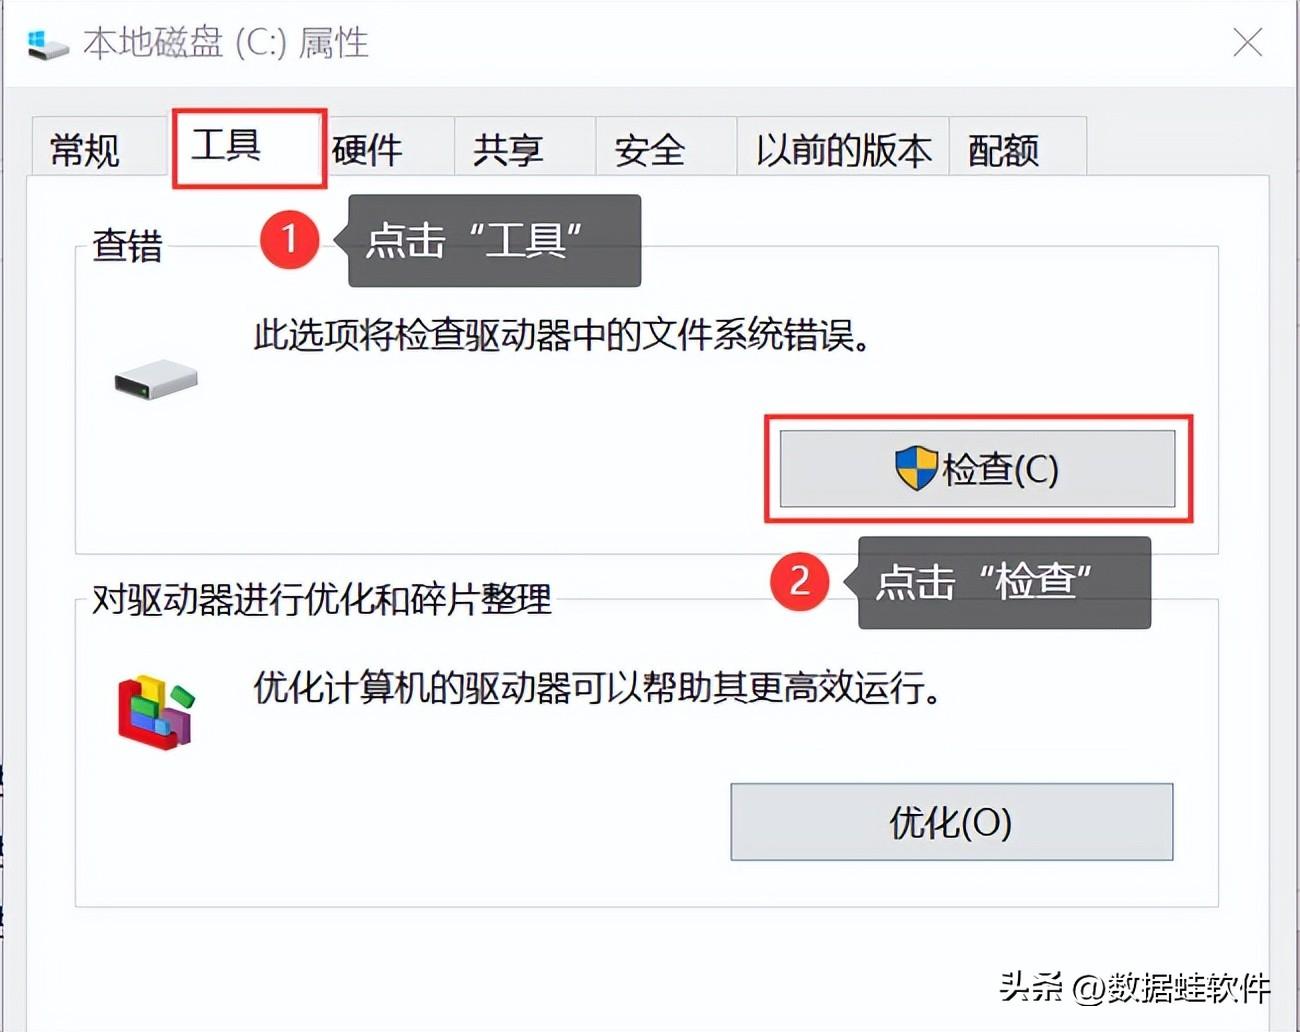Click the numbered badge 1 annotation

(290, 240)
